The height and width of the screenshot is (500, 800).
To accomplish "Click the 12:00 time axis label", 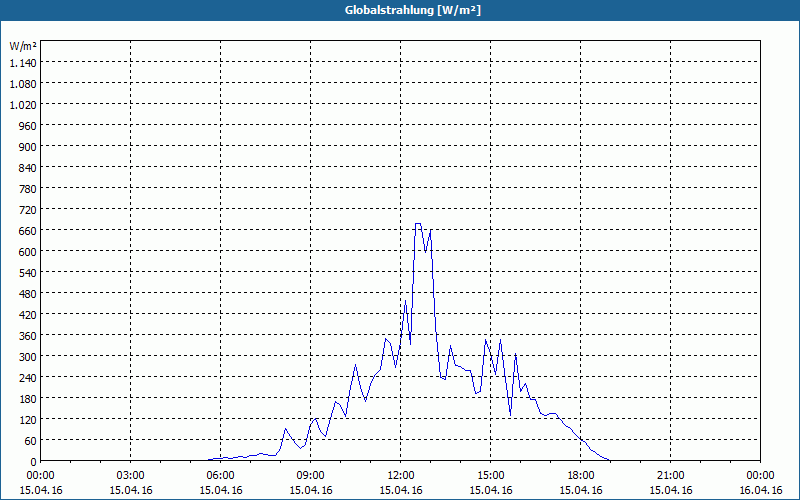I will (x=401, y=476).
